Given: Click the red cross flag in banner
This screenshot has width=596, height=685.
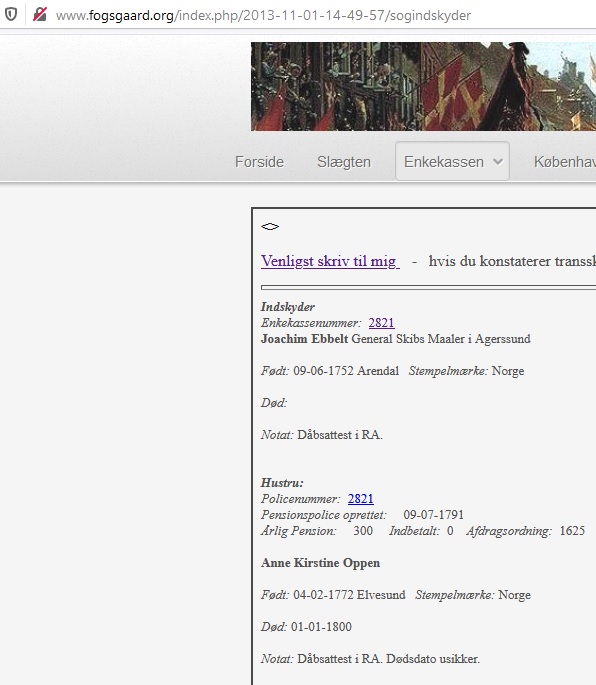Looking at the screenshot, I should coord(454,98).
